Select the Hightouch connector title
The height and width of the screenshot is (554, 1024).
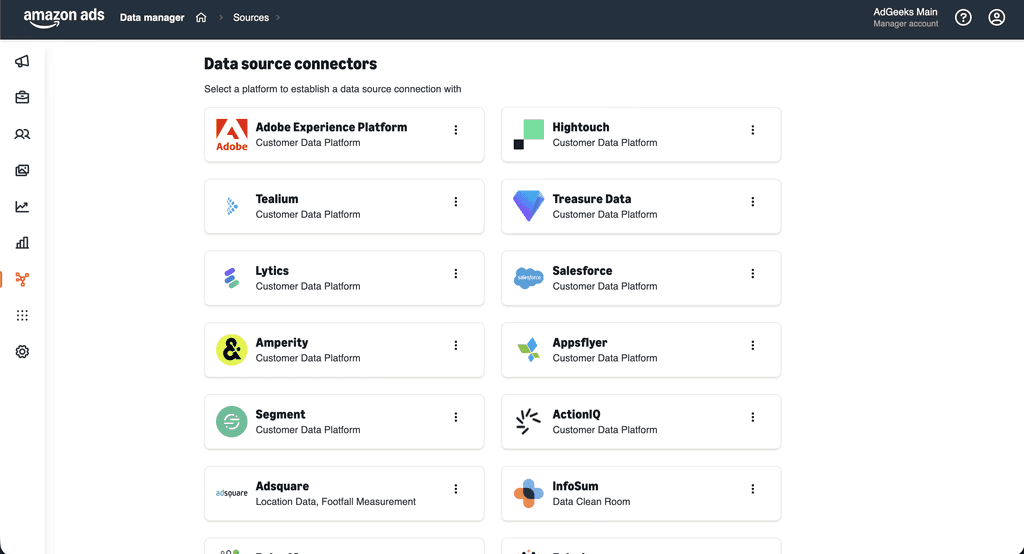581,127
